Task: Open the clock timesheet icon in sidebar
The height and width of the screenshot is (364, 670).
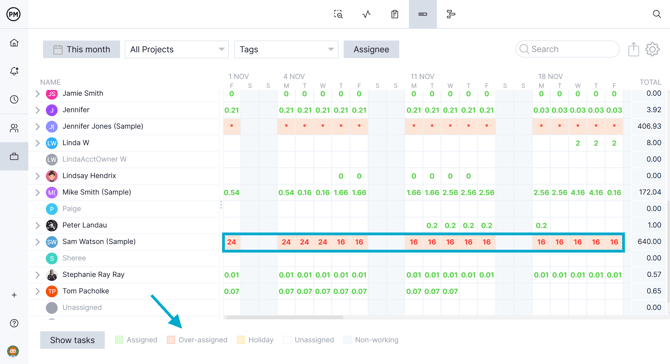Action: [x=14, y=99]
